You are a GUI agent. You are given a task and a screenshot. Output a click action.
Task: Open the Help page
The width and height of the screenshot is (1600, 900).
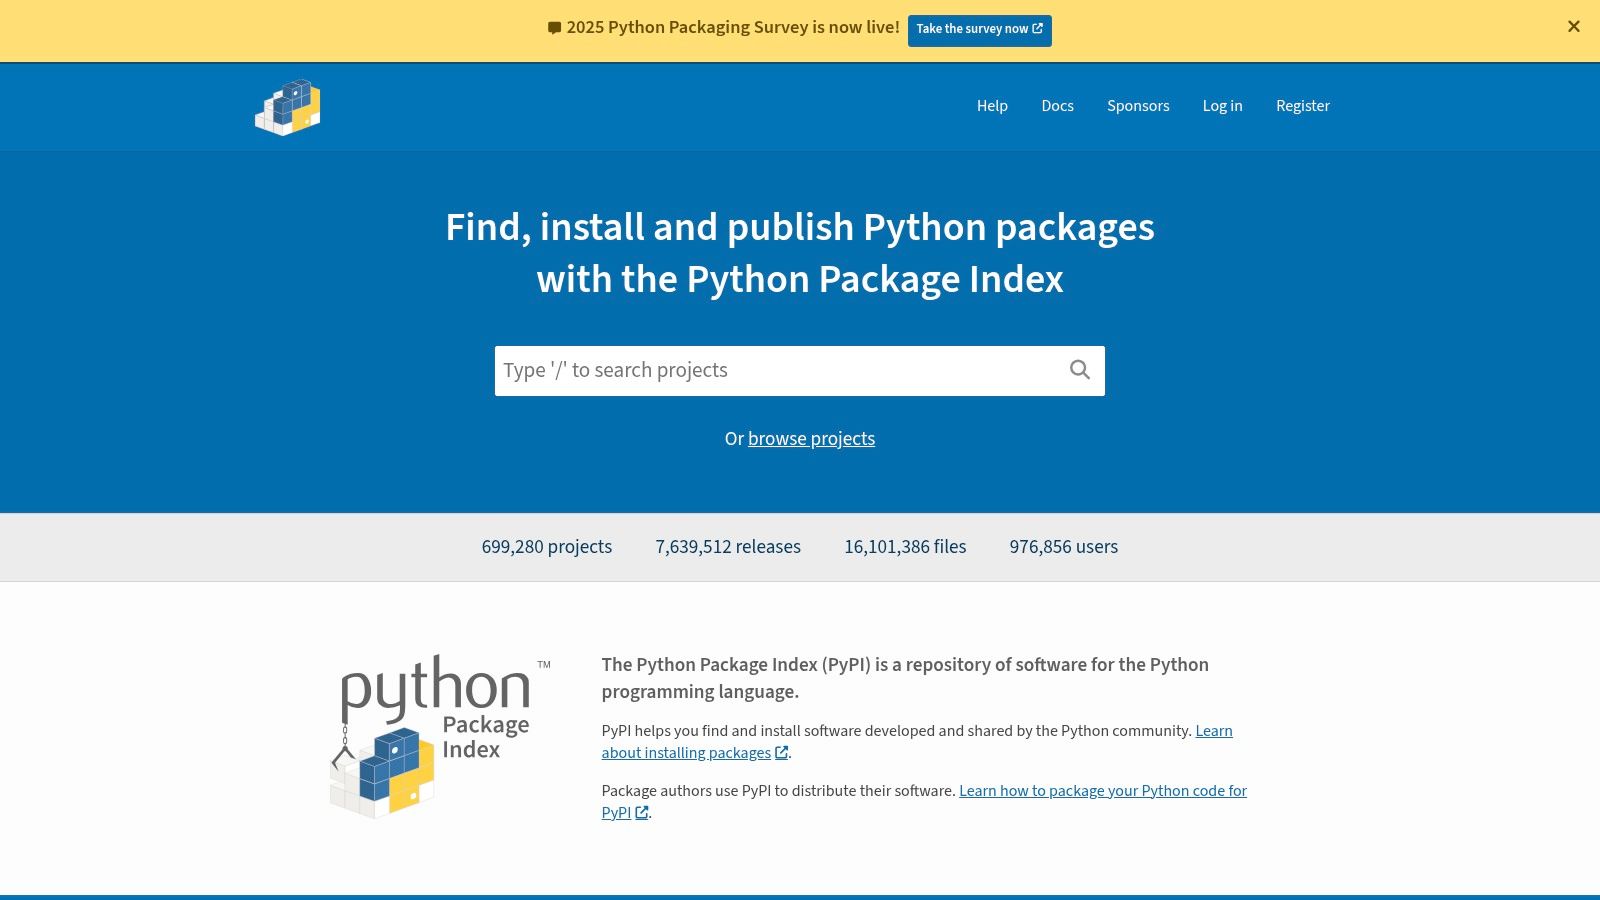992,106
